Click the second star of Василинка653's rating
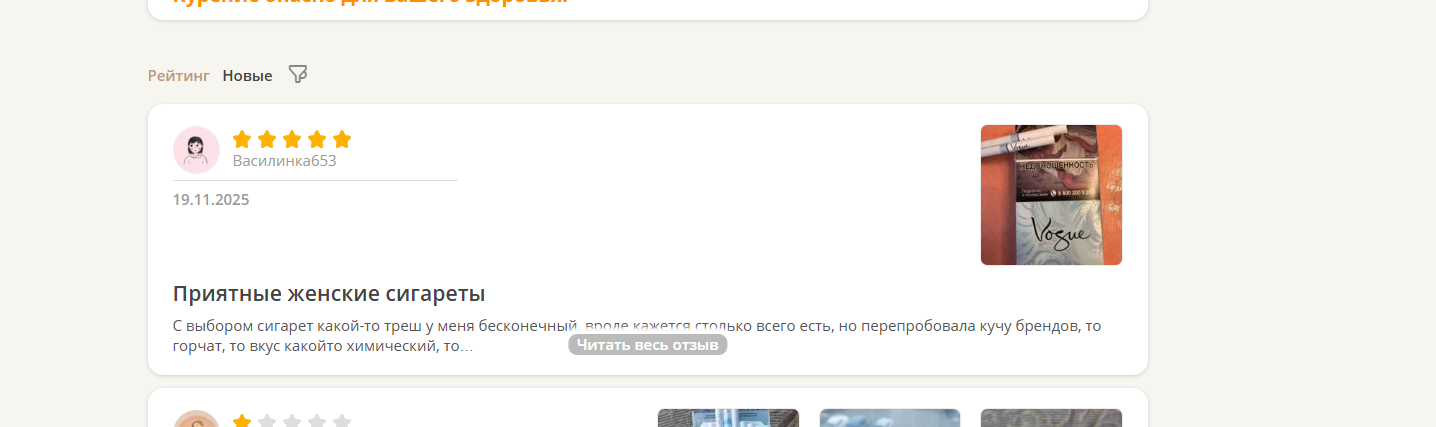Viewport: 1436px width, 427px height. pos(267,139)
